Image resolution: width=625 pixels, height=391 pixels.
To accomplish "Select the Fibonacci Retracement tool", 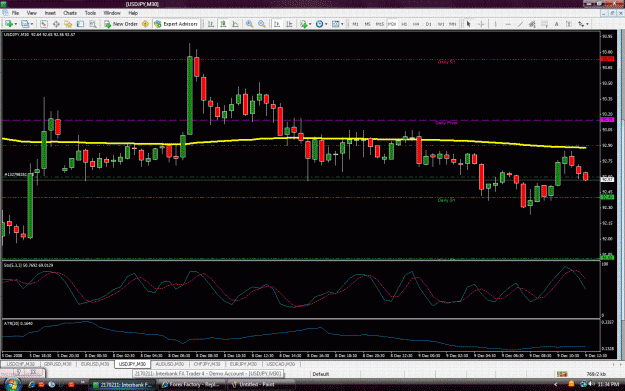I will tap(544, 24).
